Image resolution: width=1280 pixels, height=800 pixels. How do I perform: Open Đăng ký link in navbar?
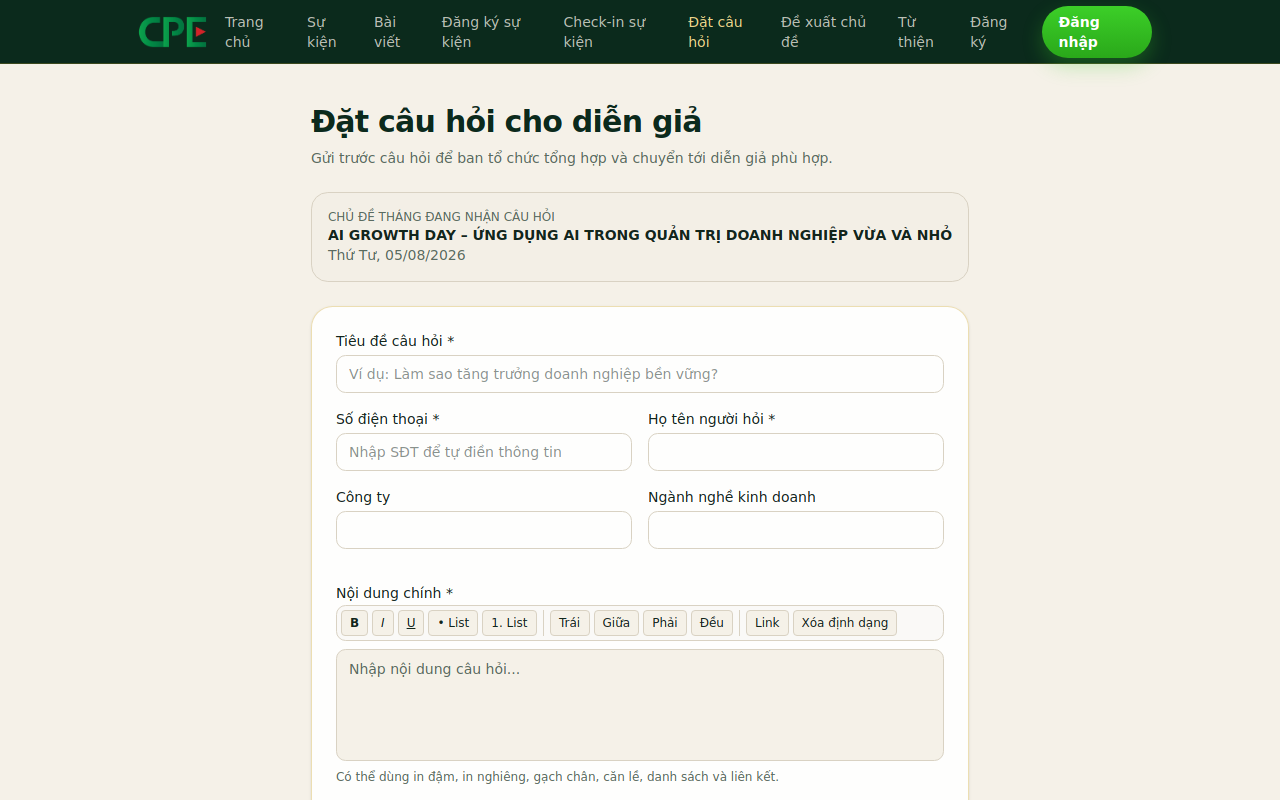pyautogui.click(x=988, y=32)
